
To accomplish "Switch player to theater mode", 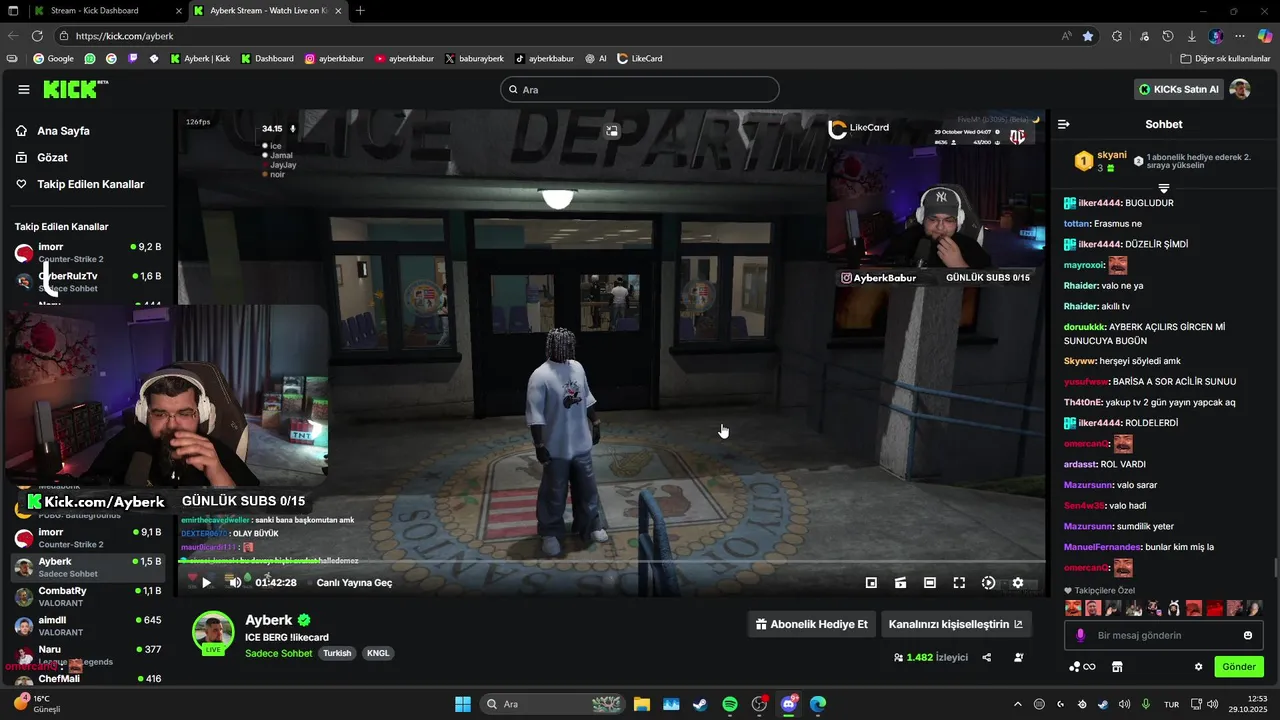I will pyautogui.click(x=930, y=582).
